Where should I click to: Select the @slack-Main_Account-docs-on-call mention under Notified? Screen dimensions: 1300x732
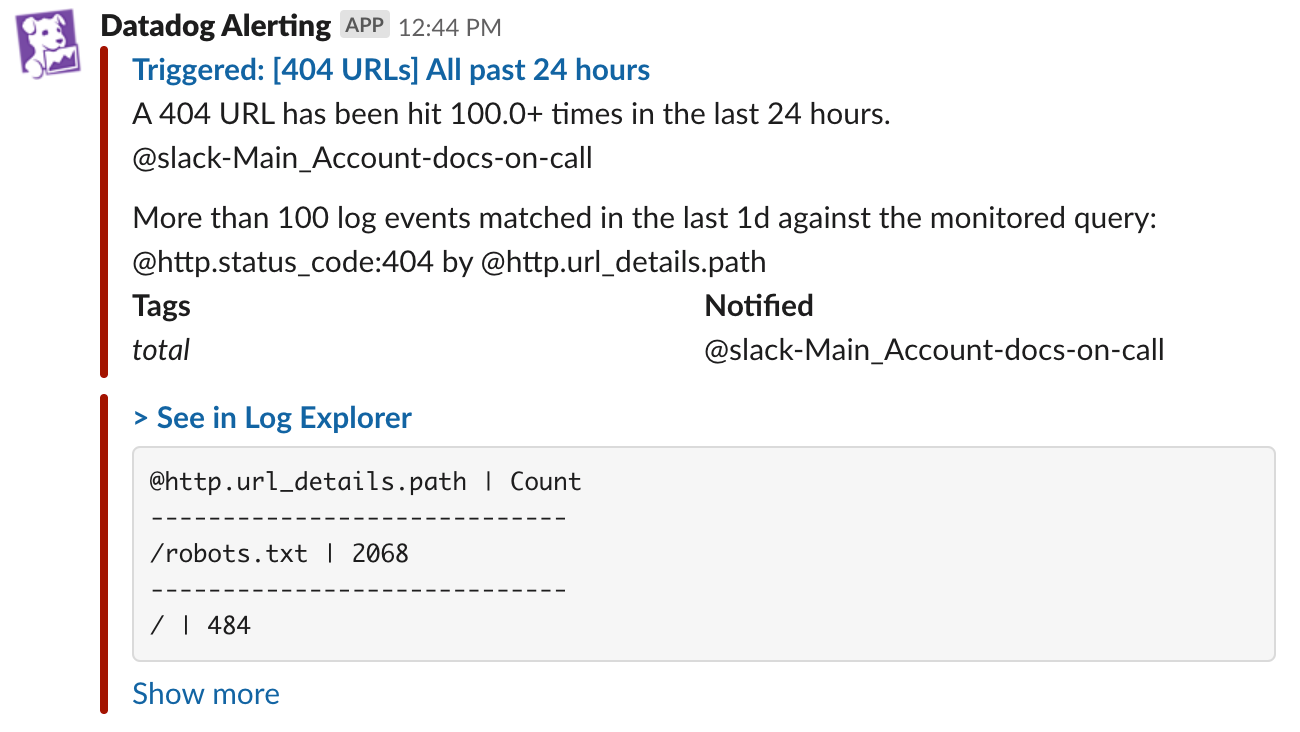(x=934, y=350)
